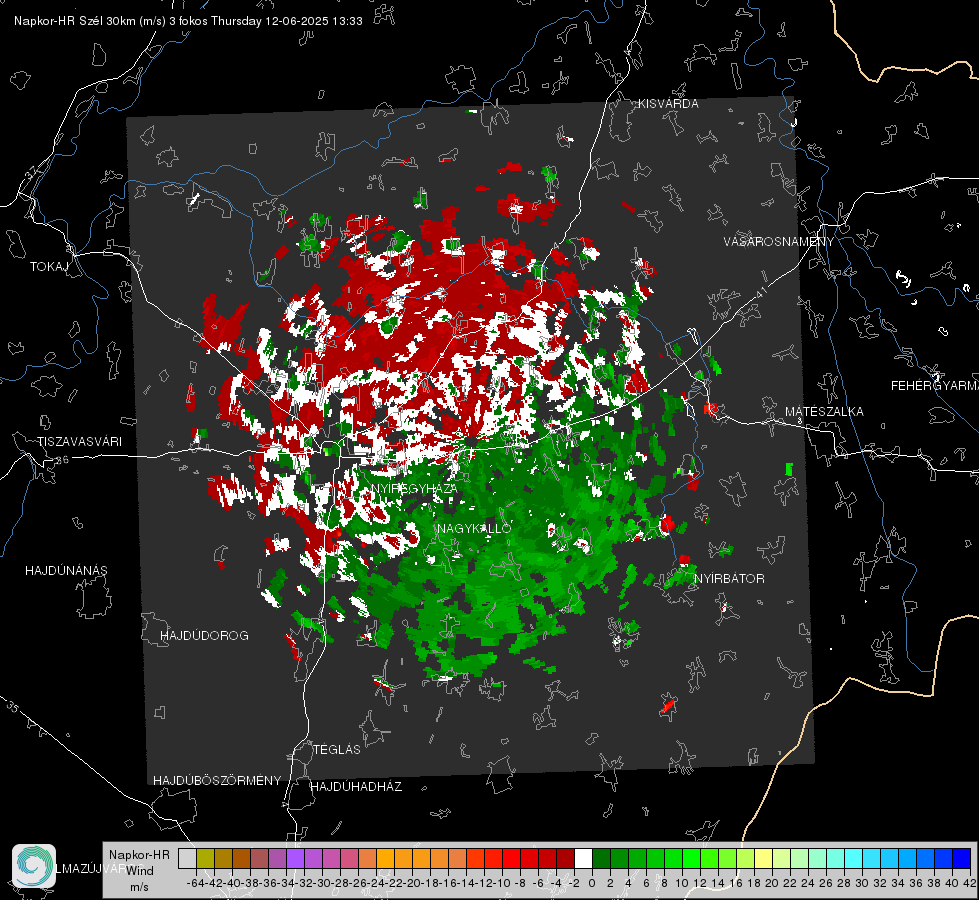Pick the dark blue last legend swatch
The image size is (979, 900).
[962, 858]
